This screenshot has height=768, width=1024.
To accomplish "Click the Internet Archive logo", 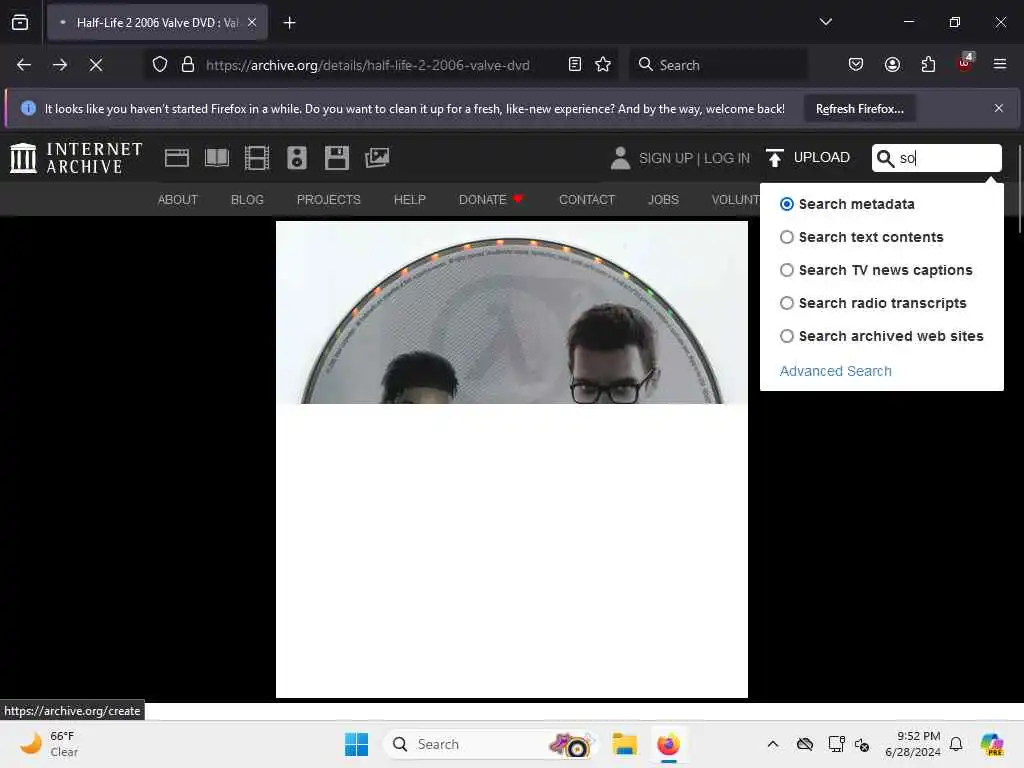I will click(x=76, y=158).
